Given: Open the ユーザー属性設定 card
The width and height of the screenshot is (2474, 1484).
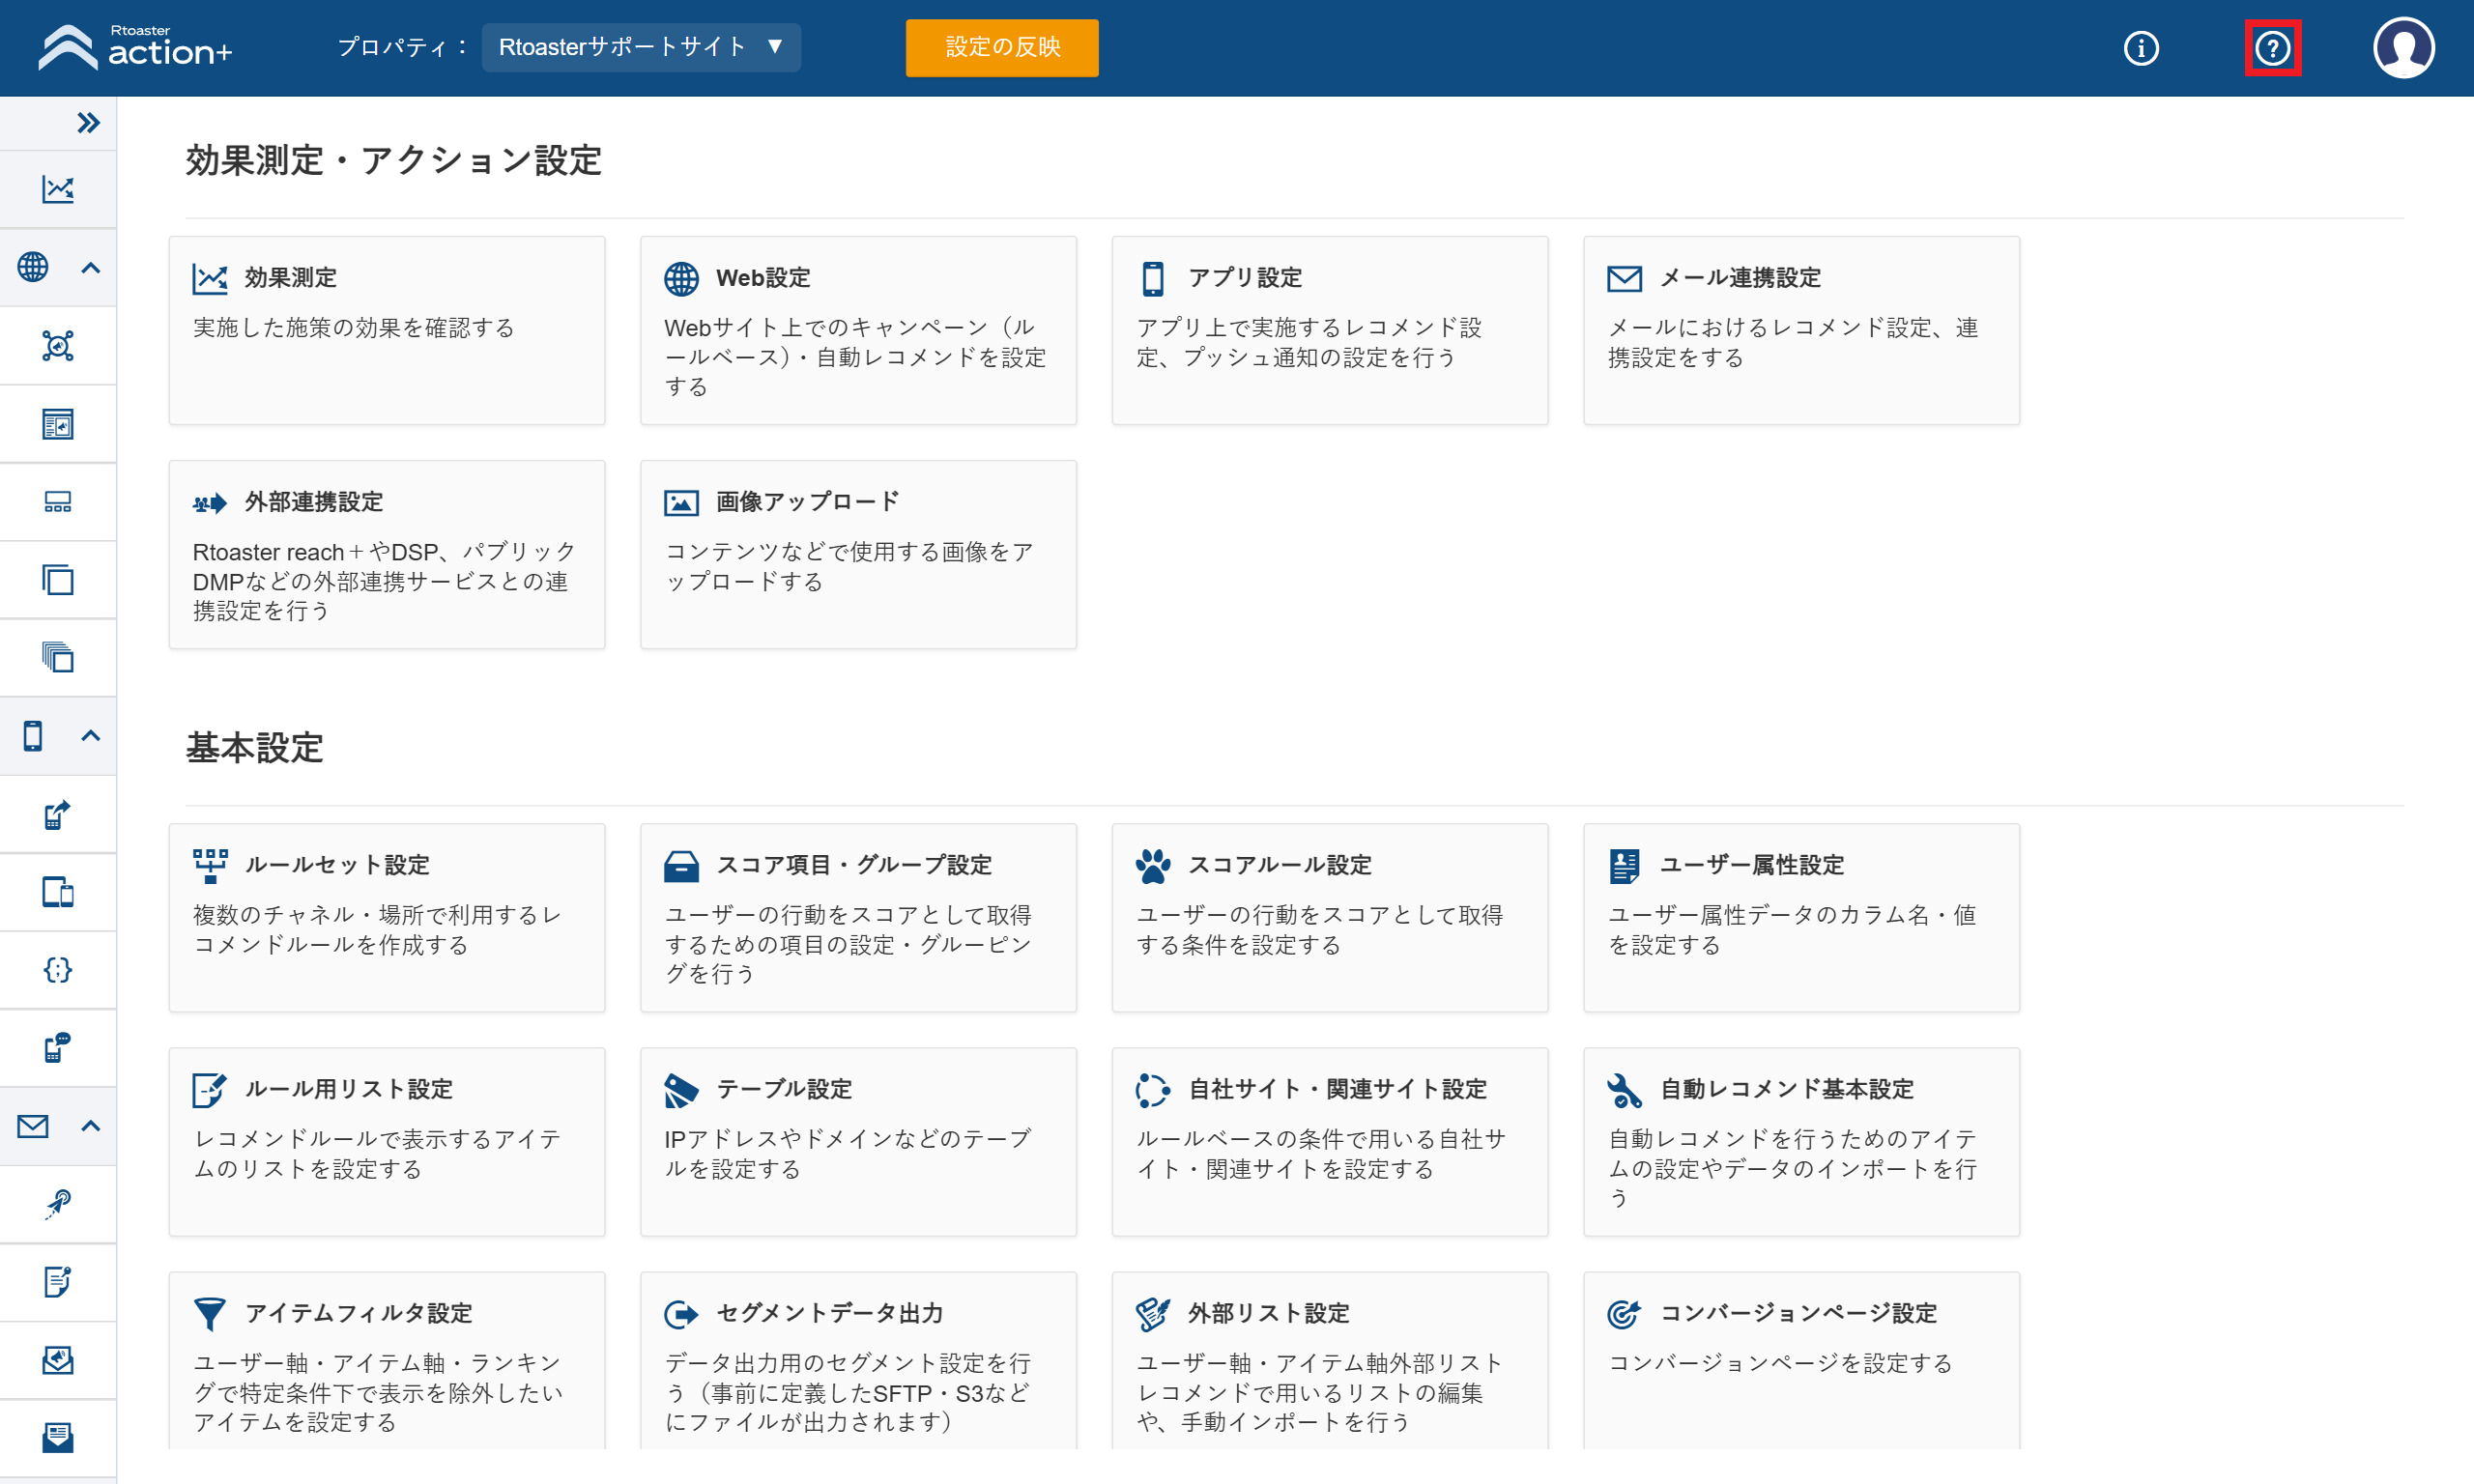Looking at the screenshot, I should click(x=1802, y=918).
